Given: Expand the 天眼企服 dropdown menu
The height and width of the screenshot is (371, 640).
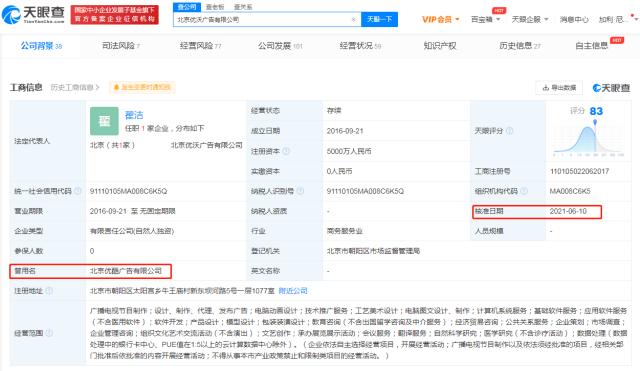Looking at the screenshot, I should (529, 19).
